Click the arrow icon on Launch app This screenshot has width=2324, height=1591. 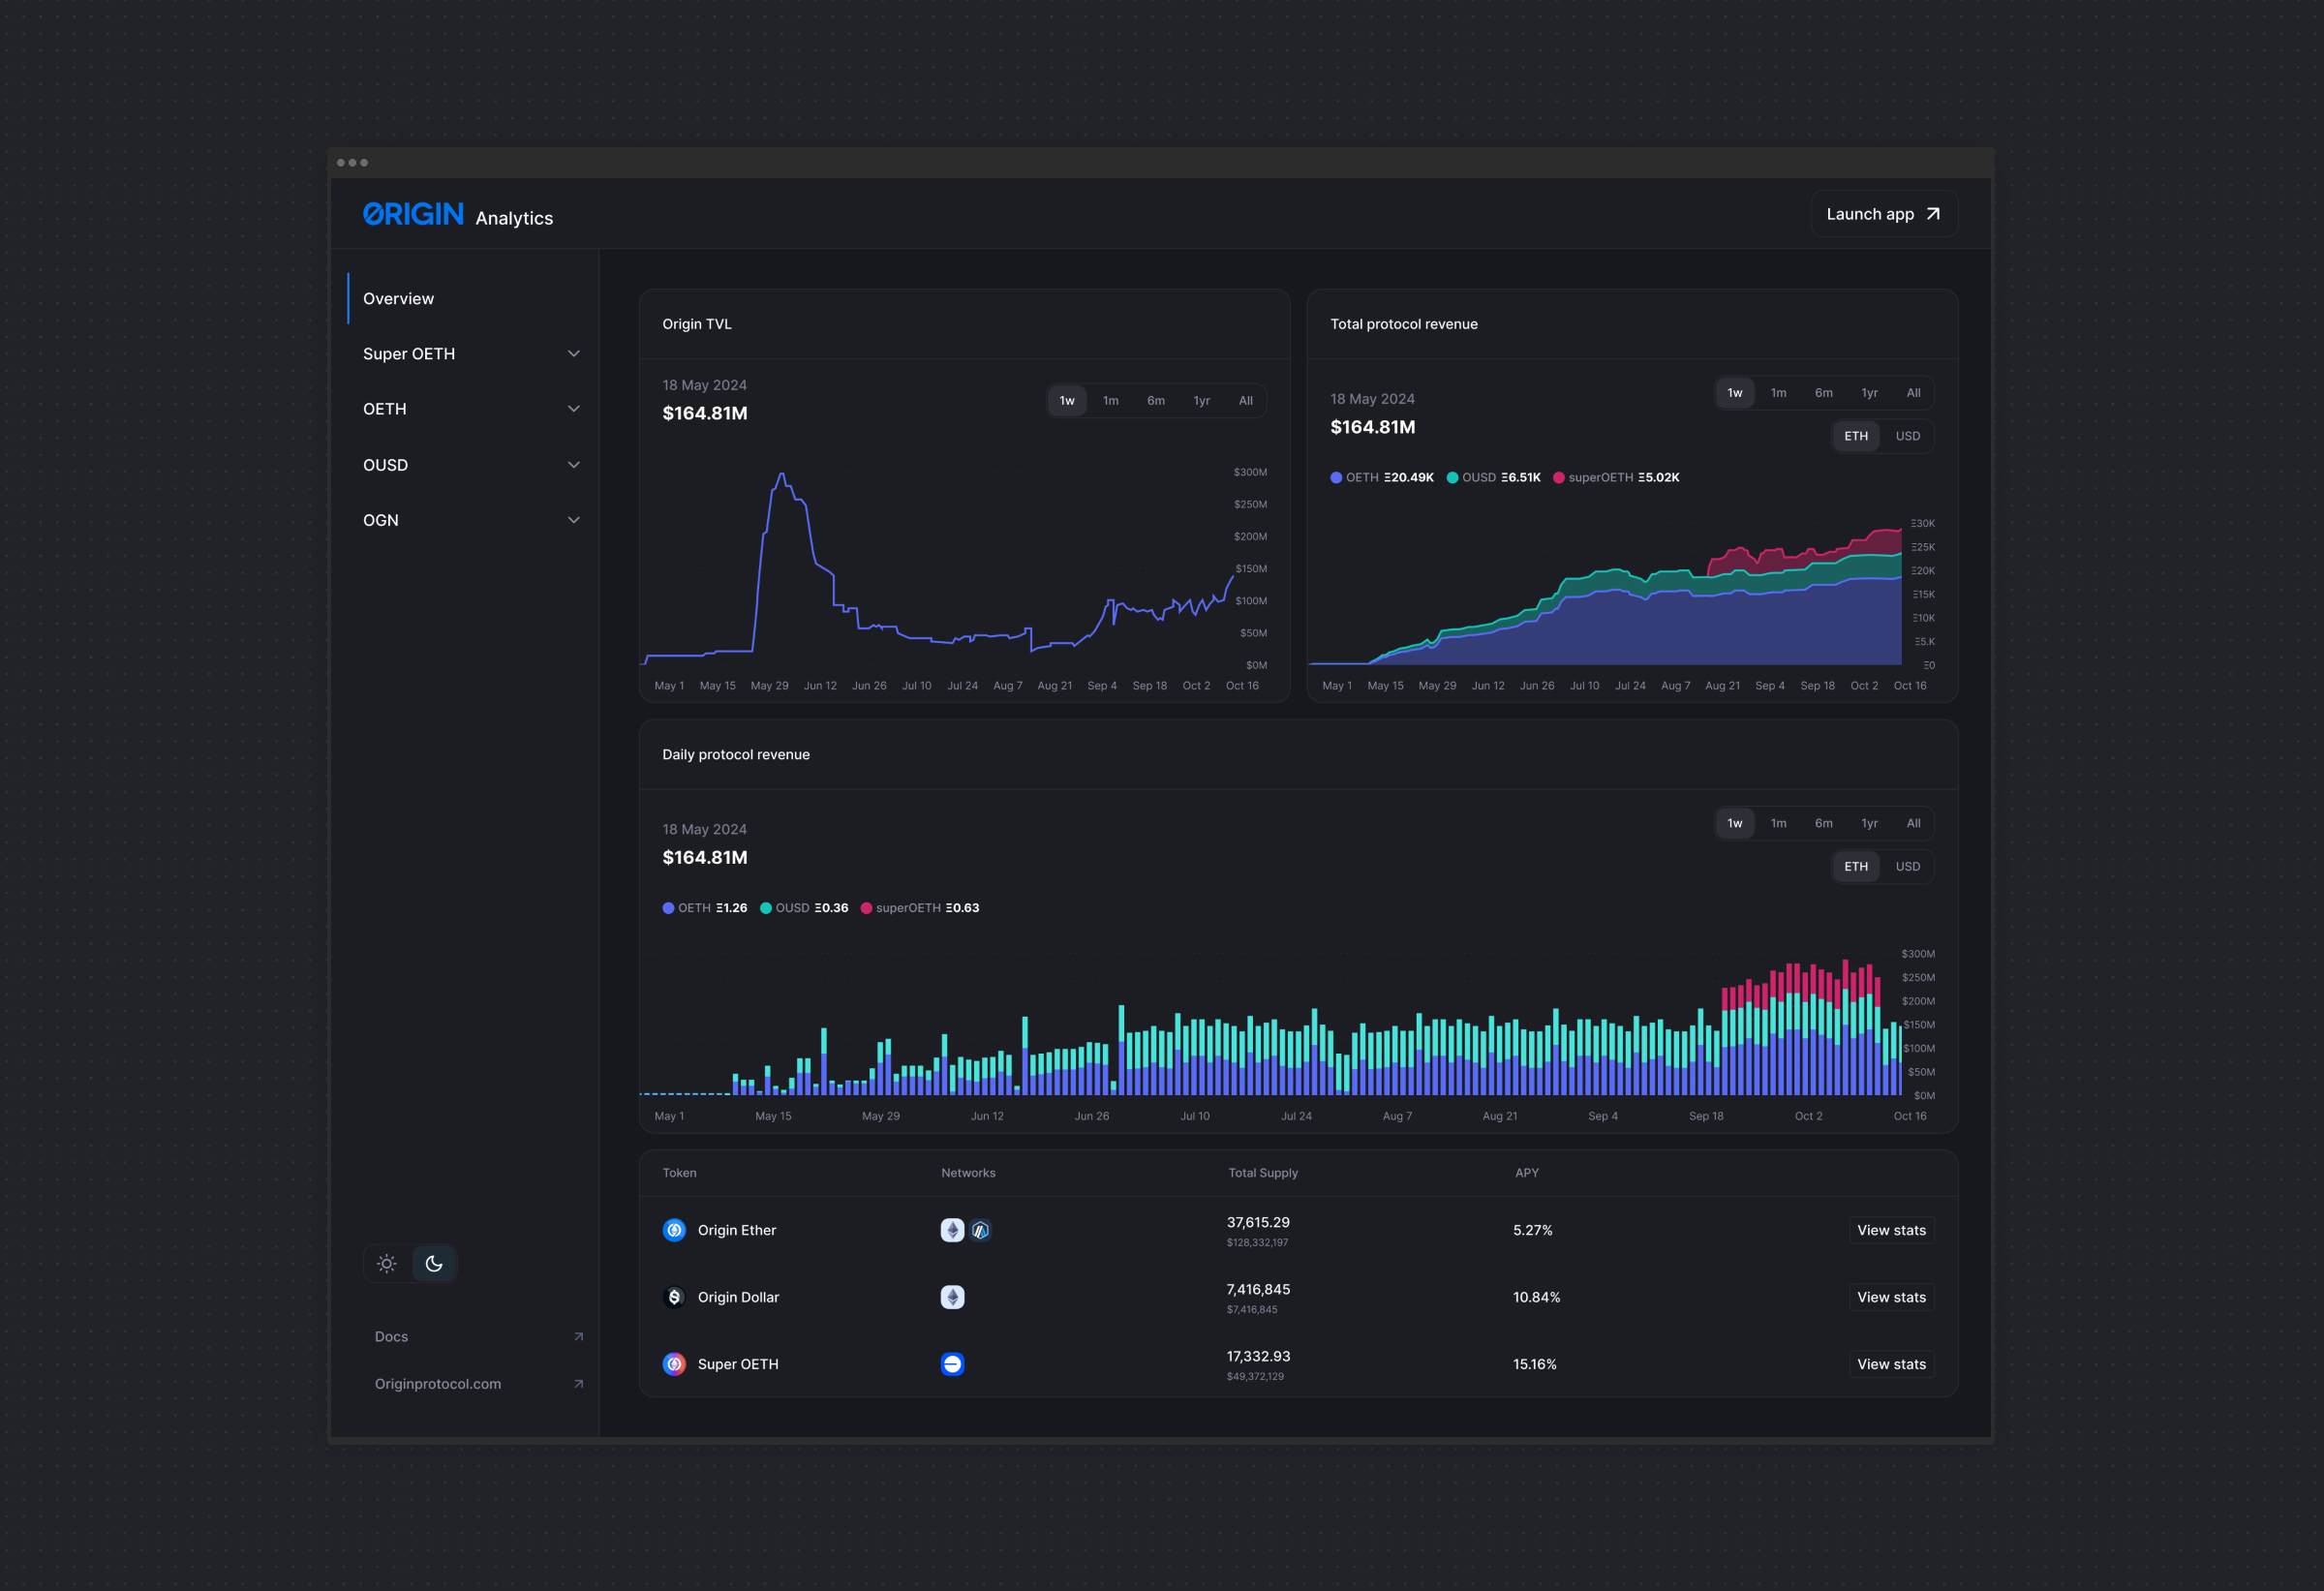tap(1933, 214)
